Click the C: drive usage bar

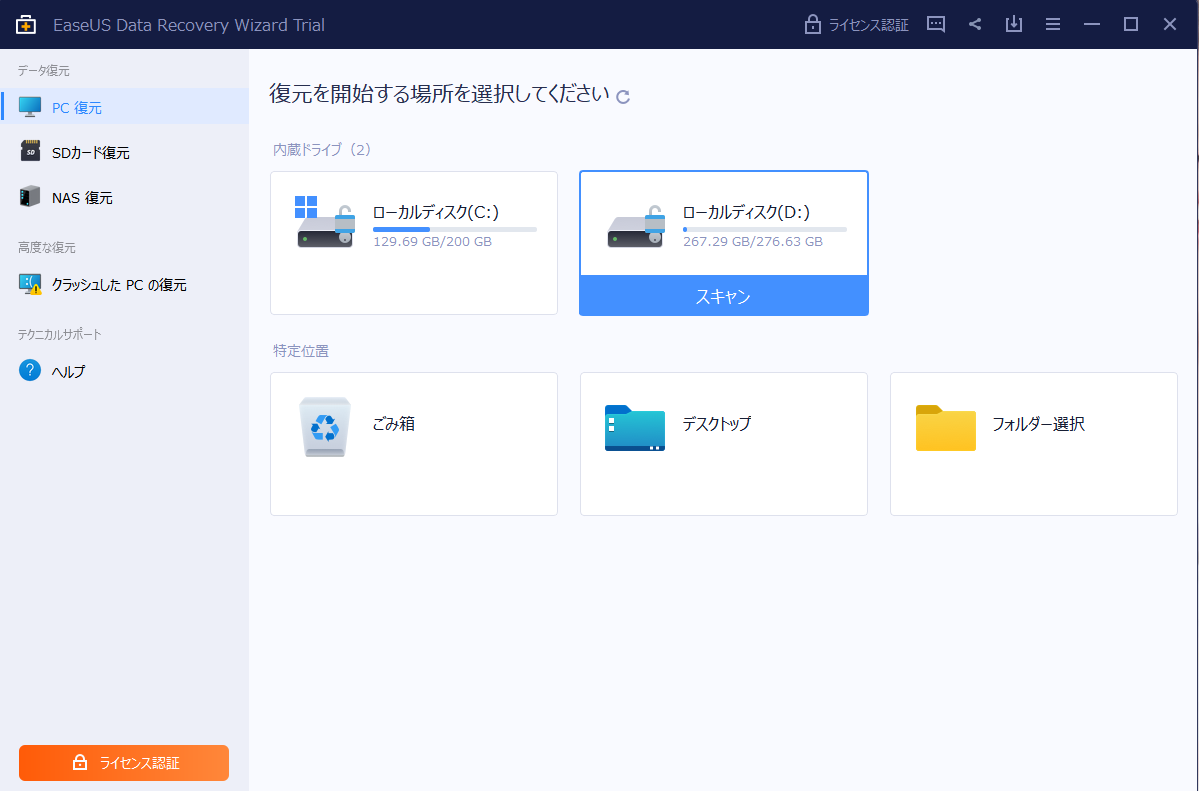tap(455, 229)
